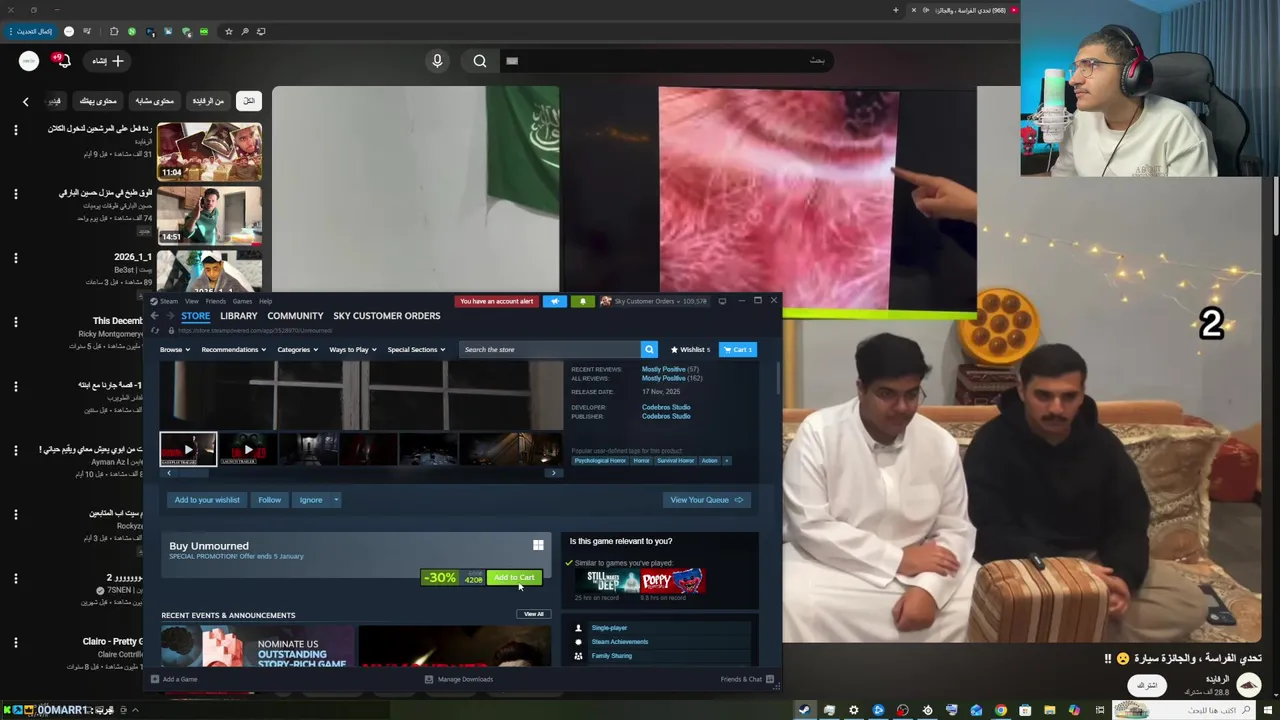Open the COMMUNITY tab

click(x=295, y=316)
